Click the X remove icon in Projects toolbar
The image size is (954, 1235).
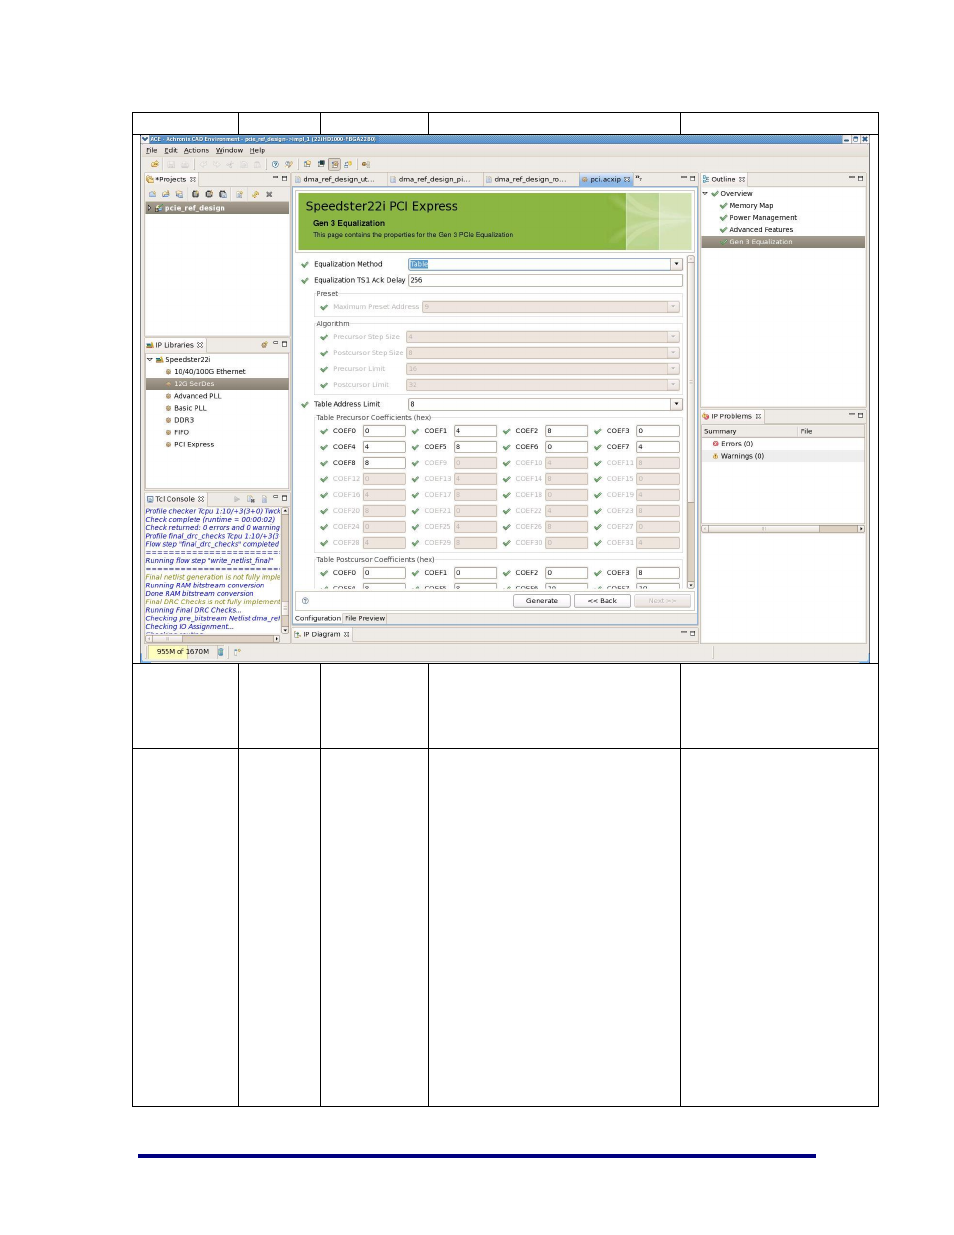(269, 194)
